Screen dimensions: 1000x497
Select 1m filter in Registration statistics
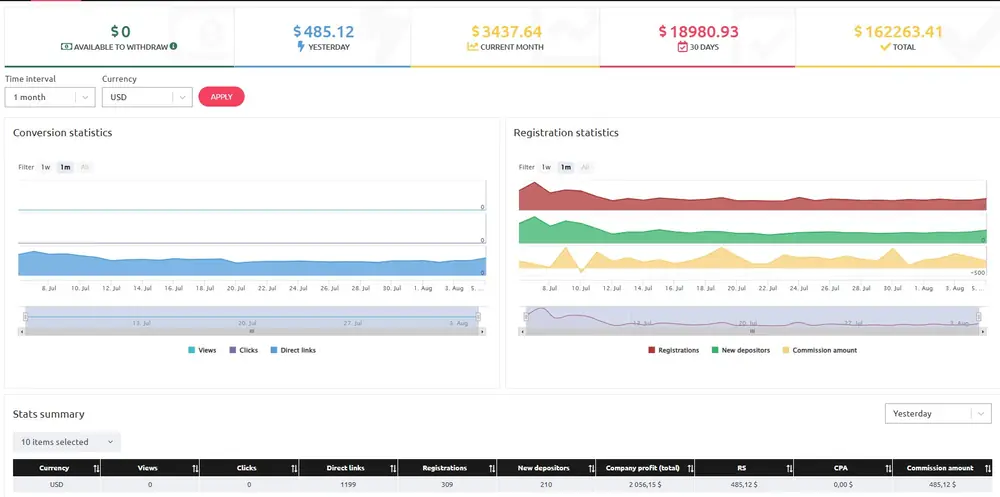coord(566,167)
